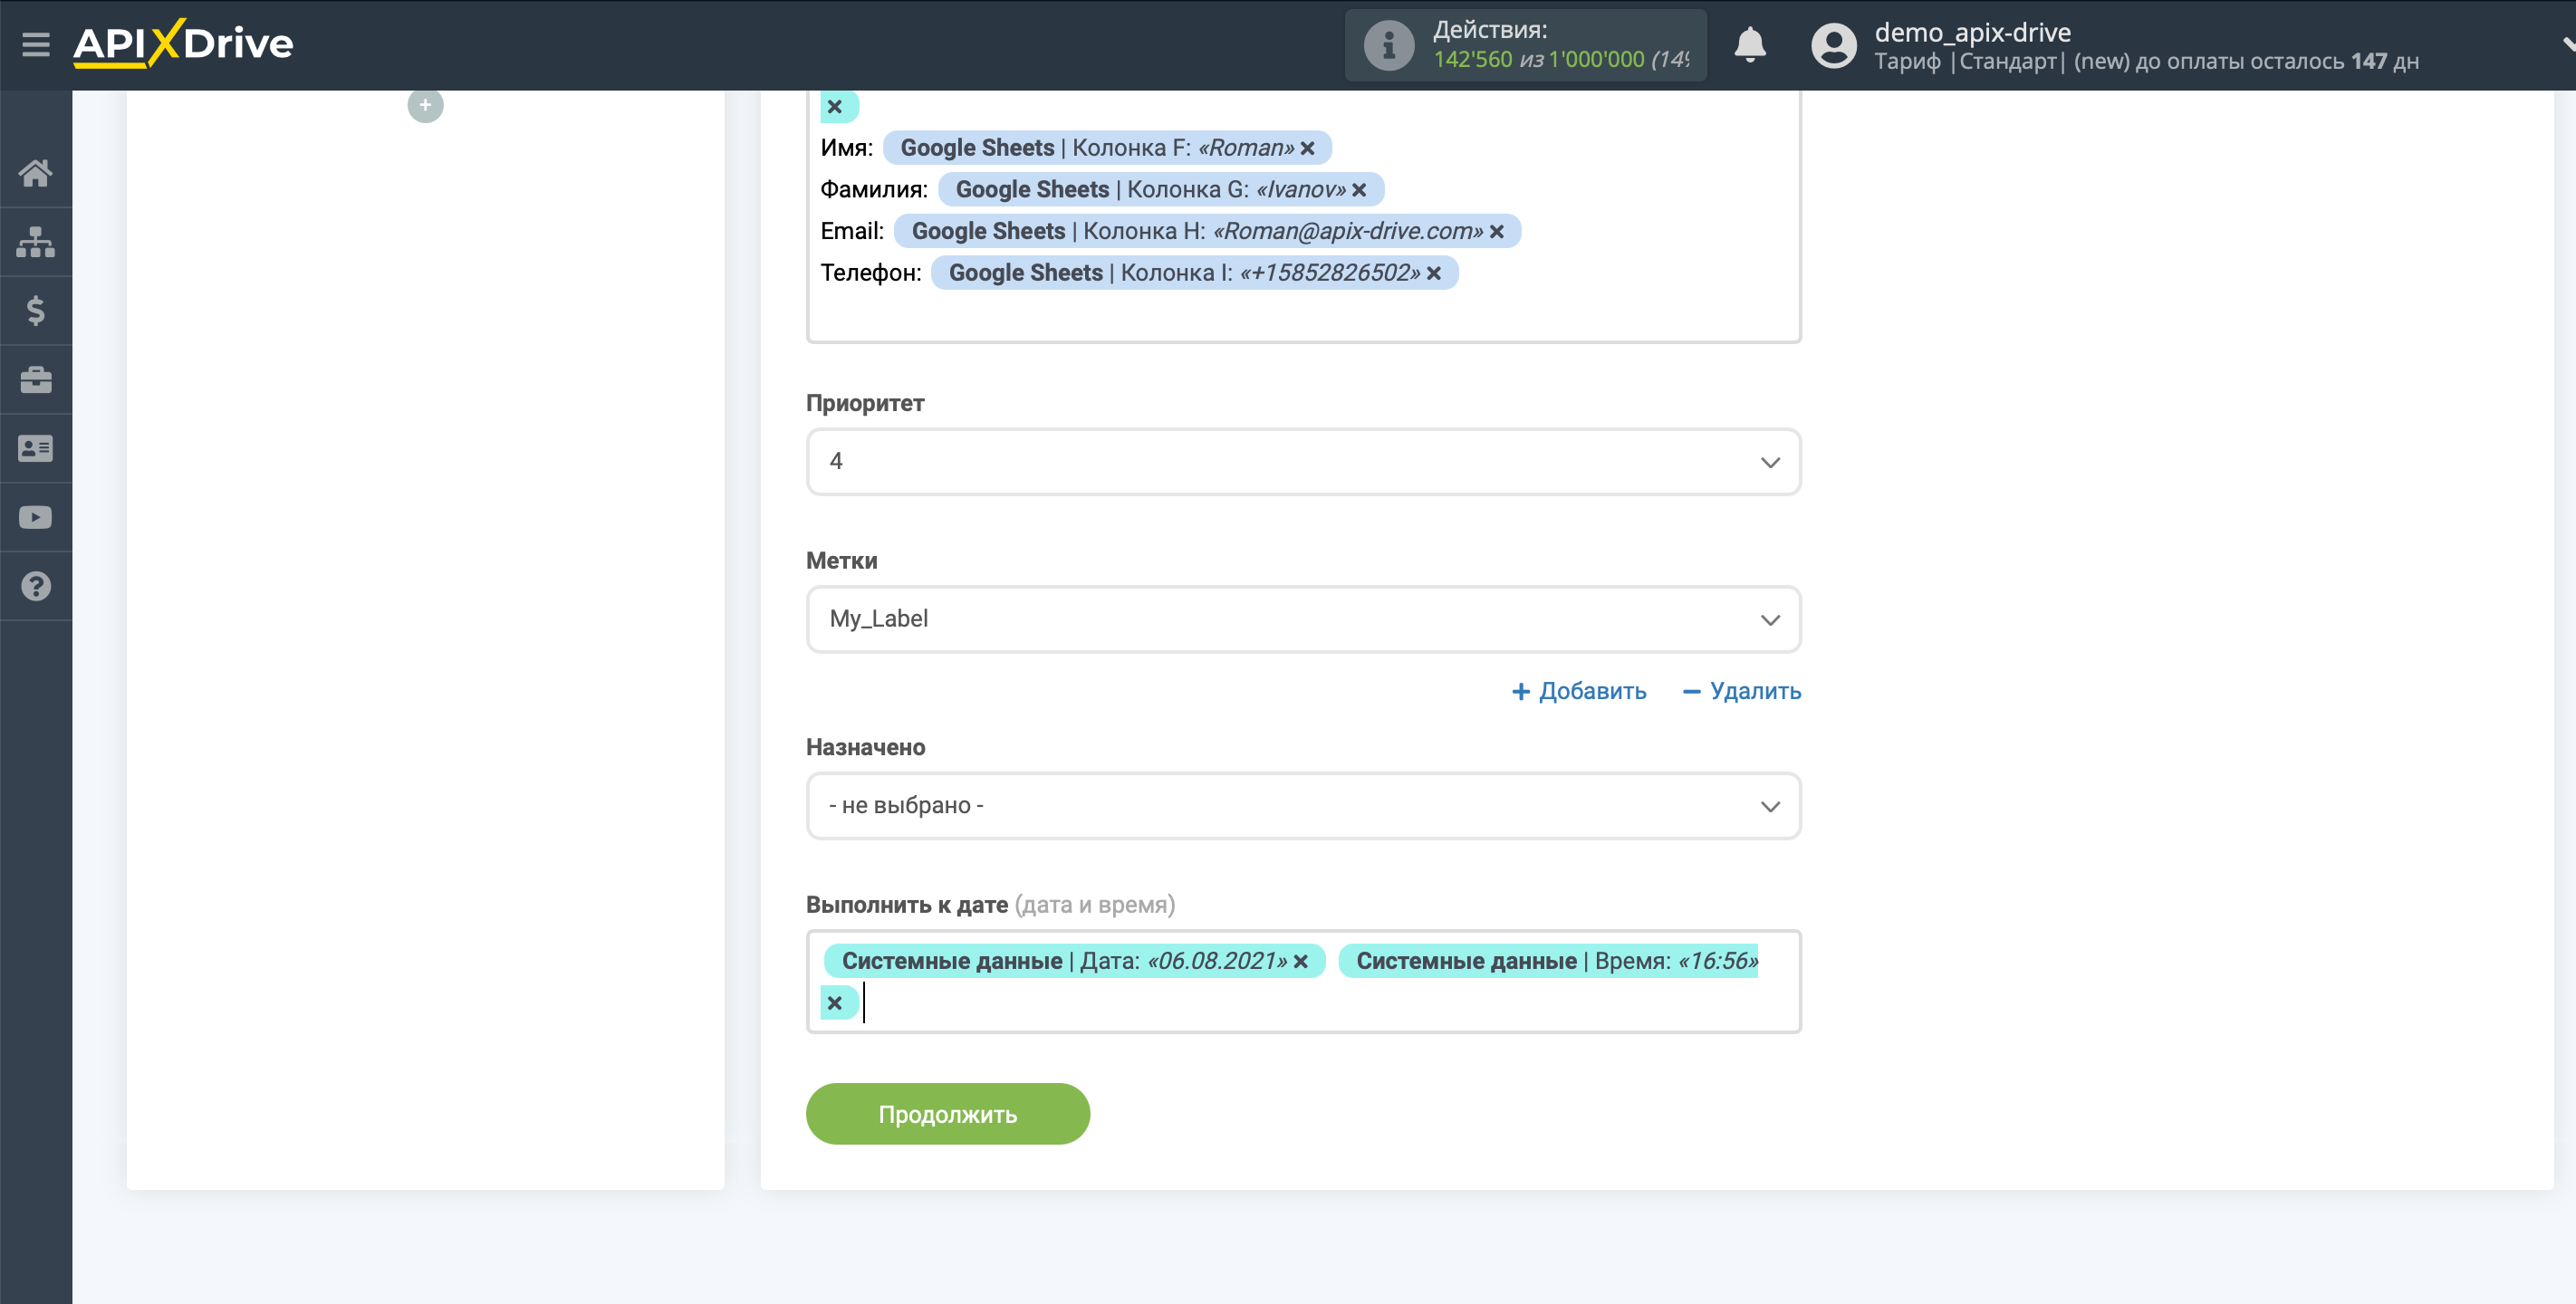Viewport: 2576px width, 1304px height.
Task: Click the ApiX-Drive logo
Action: pyautogui.click(x=183, y=44)
